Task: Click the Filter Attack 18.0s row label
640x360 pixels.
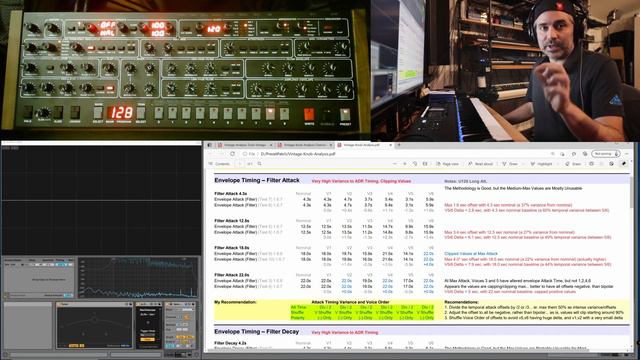Action: pos(231,247)
